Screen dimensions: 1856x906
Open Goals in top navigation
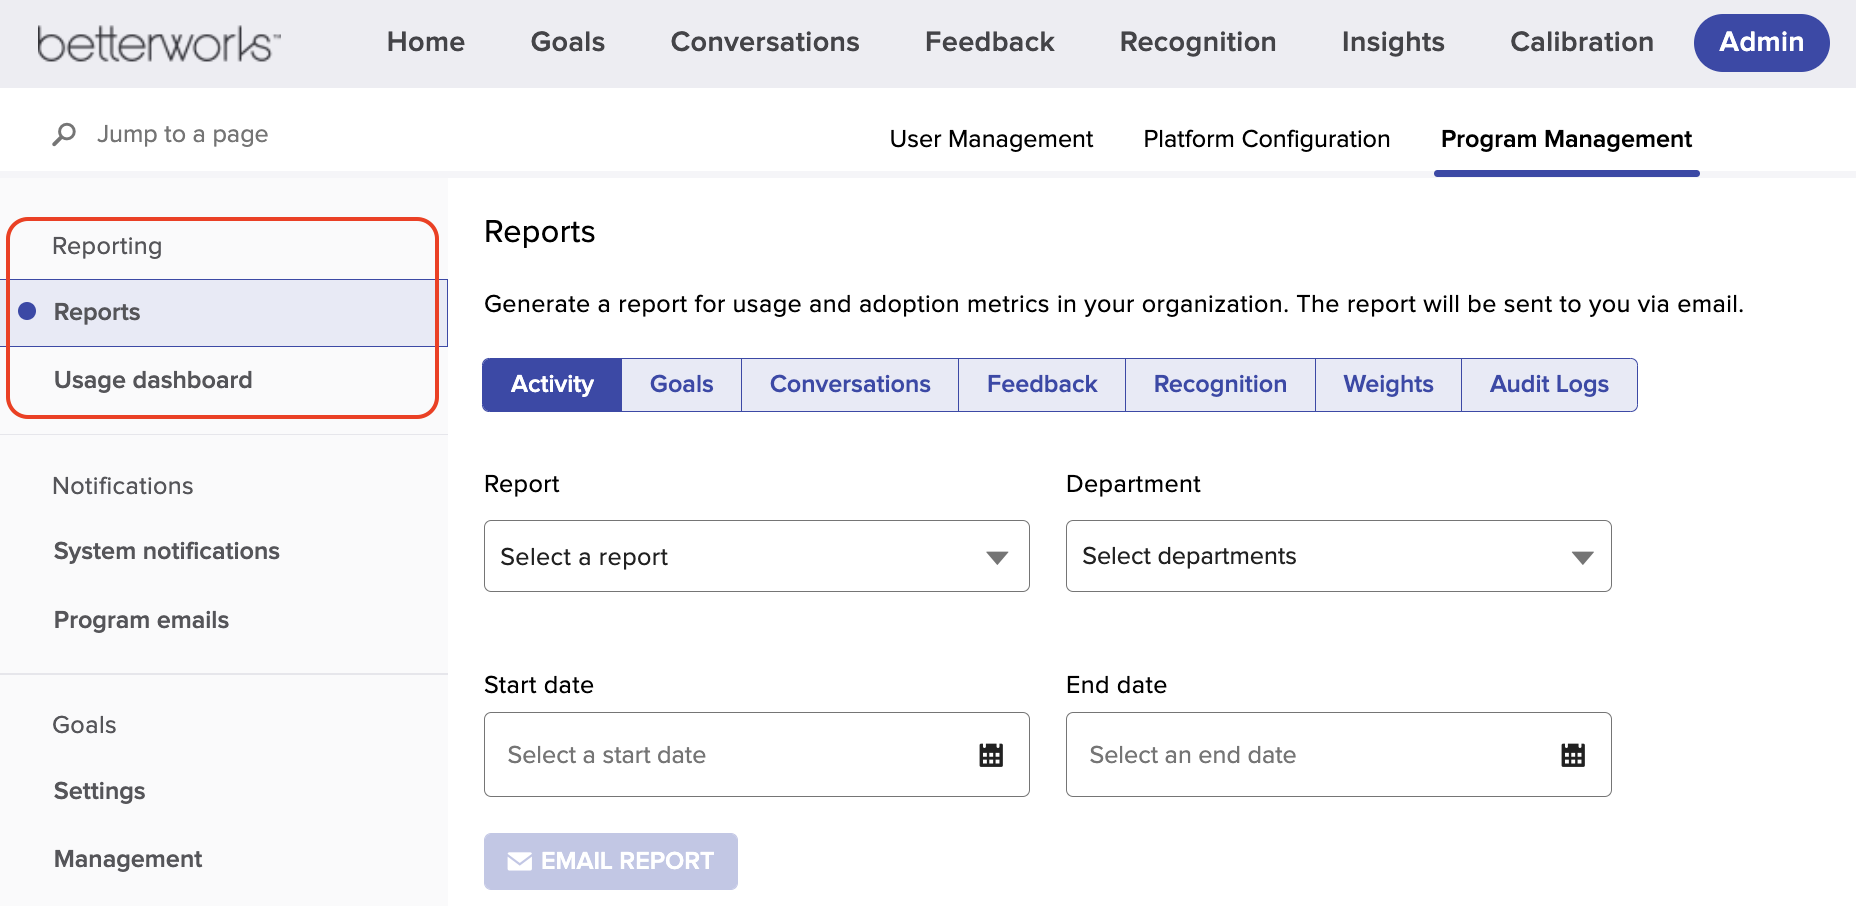[x=568, y=42]
